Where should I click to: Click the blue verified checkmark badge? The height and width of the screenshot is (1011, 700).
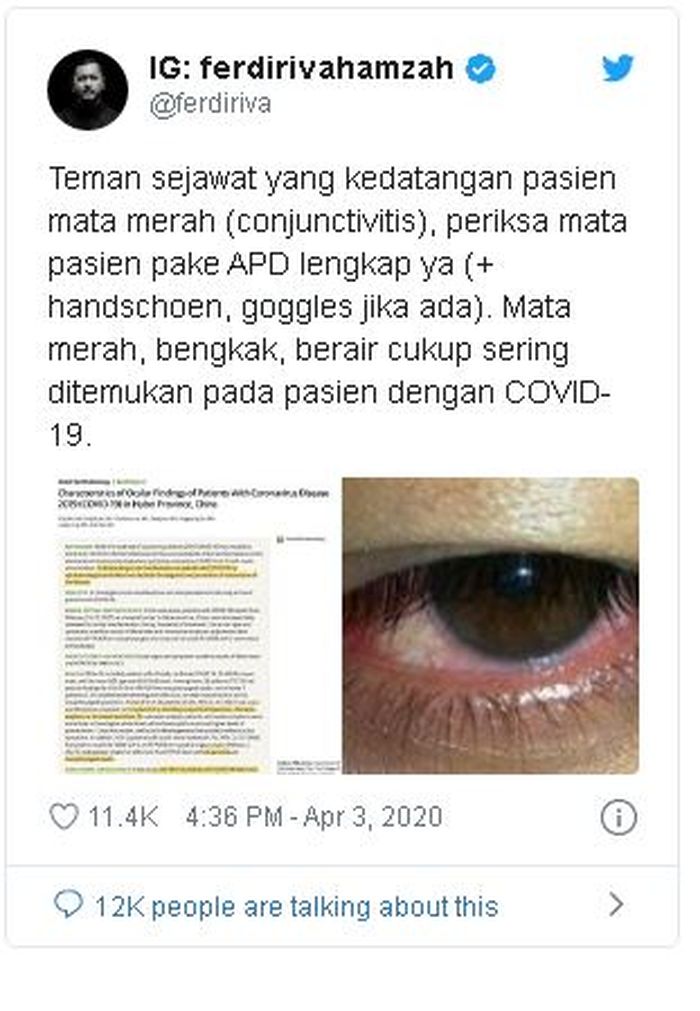(x=481, y=68)
